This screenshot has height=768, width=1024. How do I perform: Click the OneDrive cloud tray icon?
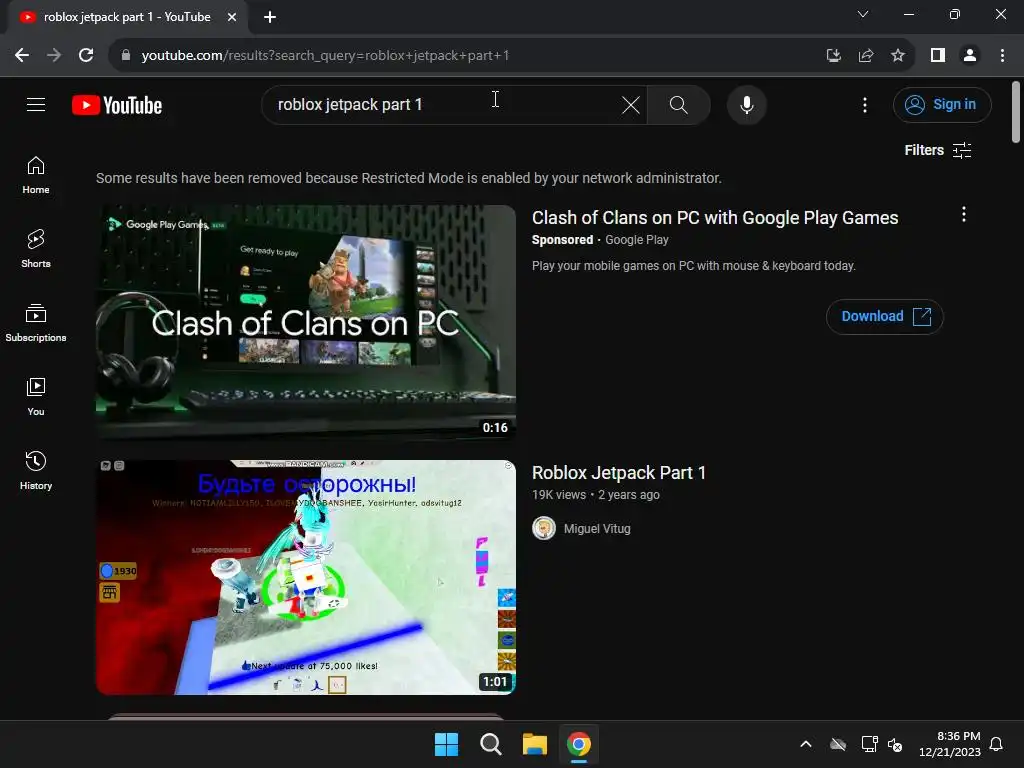pyautogui.click(x=838, y=744)
